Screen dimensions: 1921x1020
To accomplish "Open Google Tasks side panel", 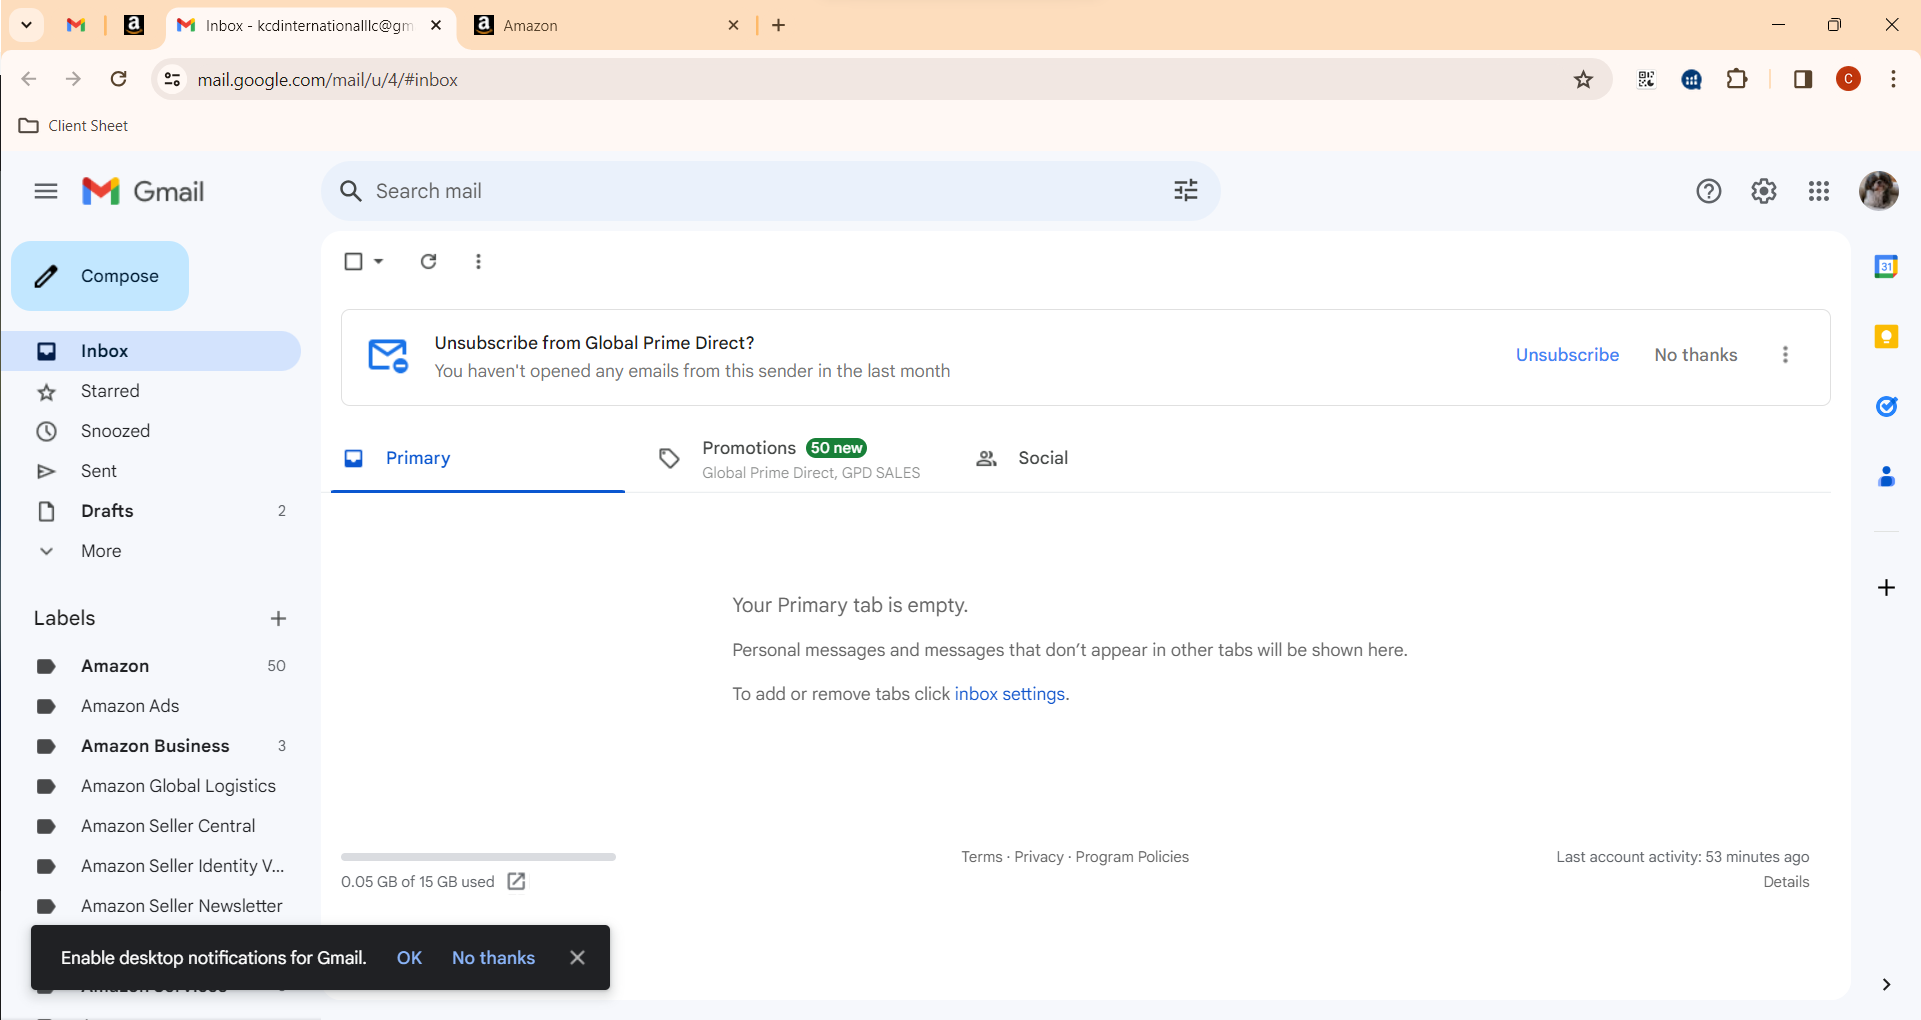I will point(1886,406).
